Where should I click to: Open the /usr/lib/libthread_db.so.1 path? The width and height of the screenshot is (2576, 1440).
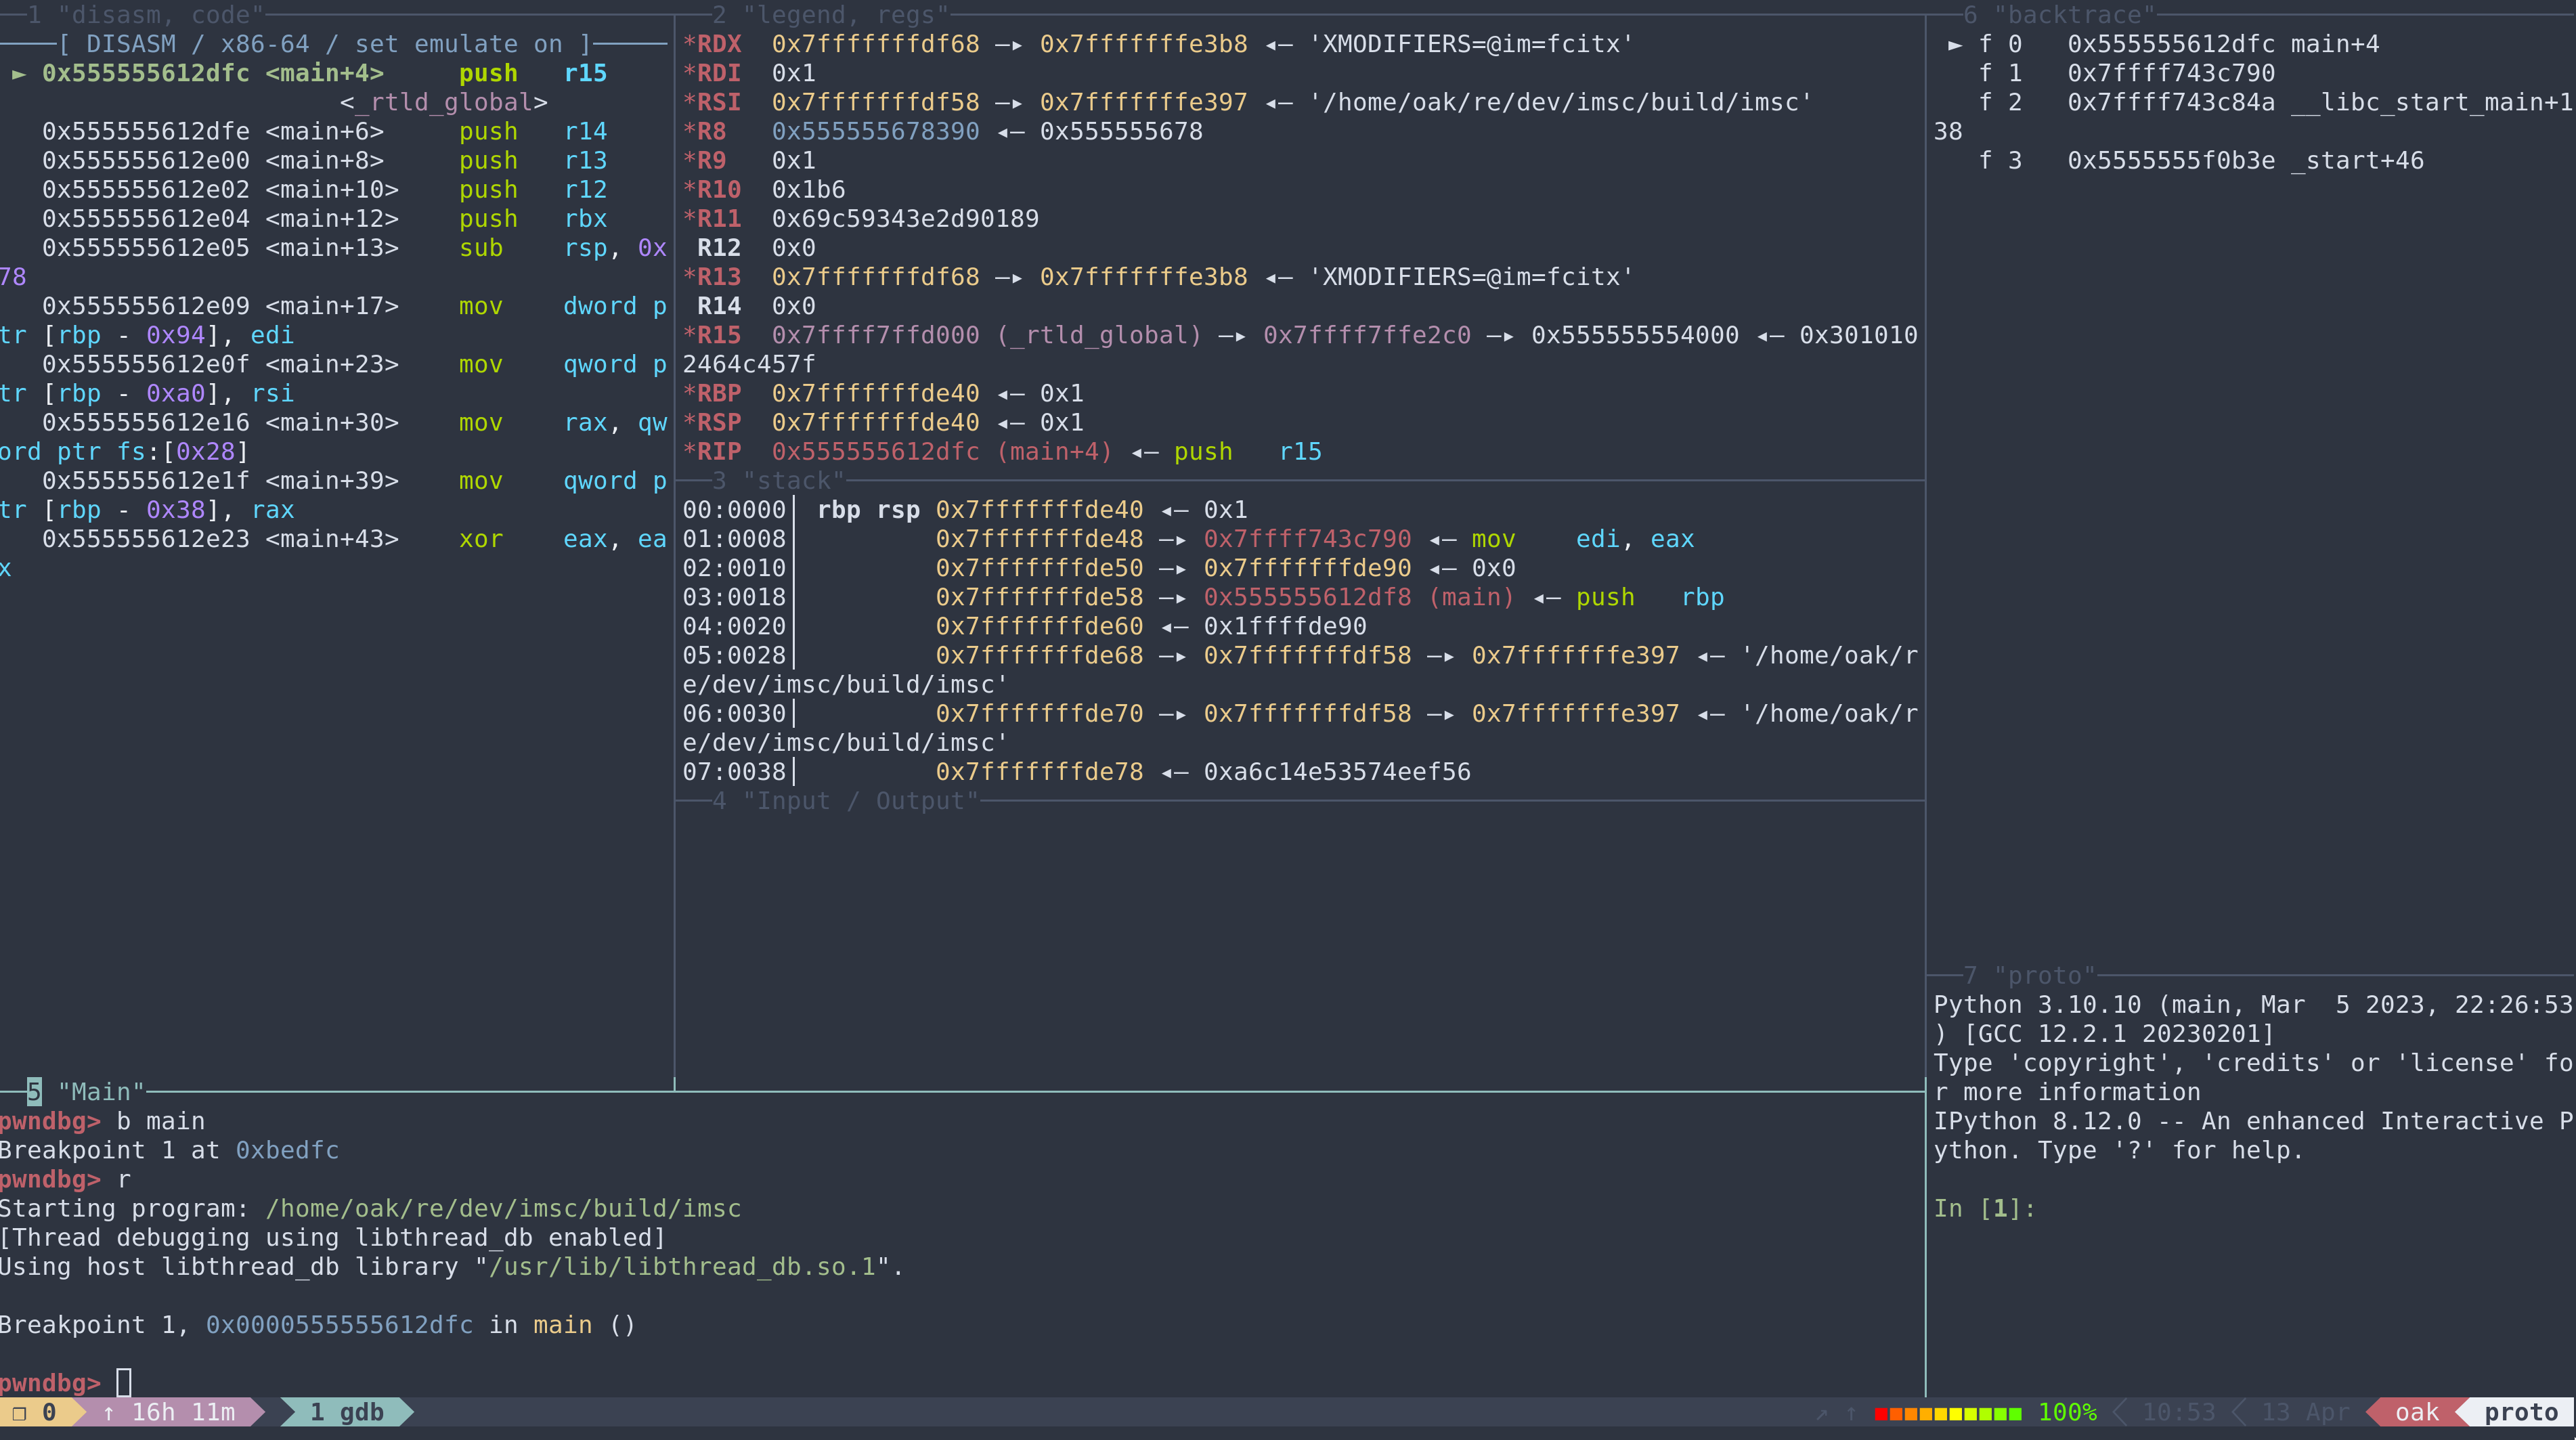point(682,1267)
